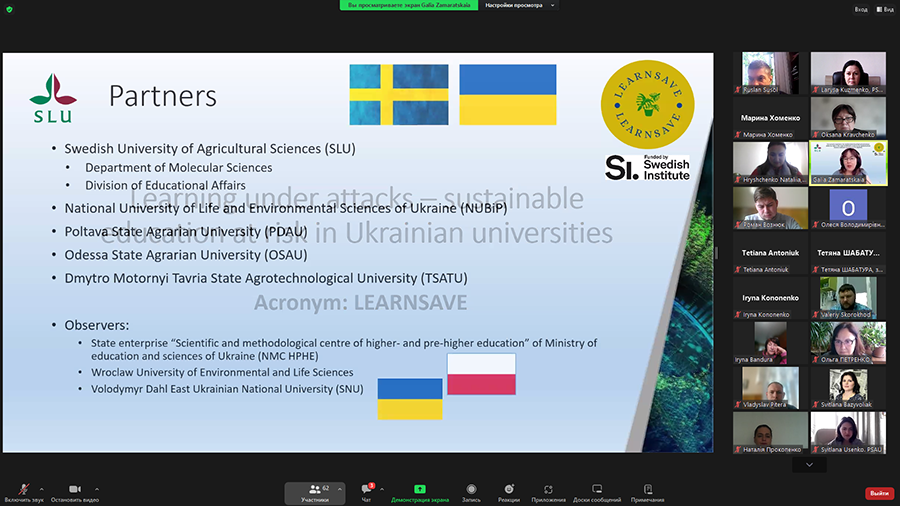This screenshot has height=506, width=900.
Task: Open video options arrow beside camera
Action: pyautogui.click(x=96, y=489)
